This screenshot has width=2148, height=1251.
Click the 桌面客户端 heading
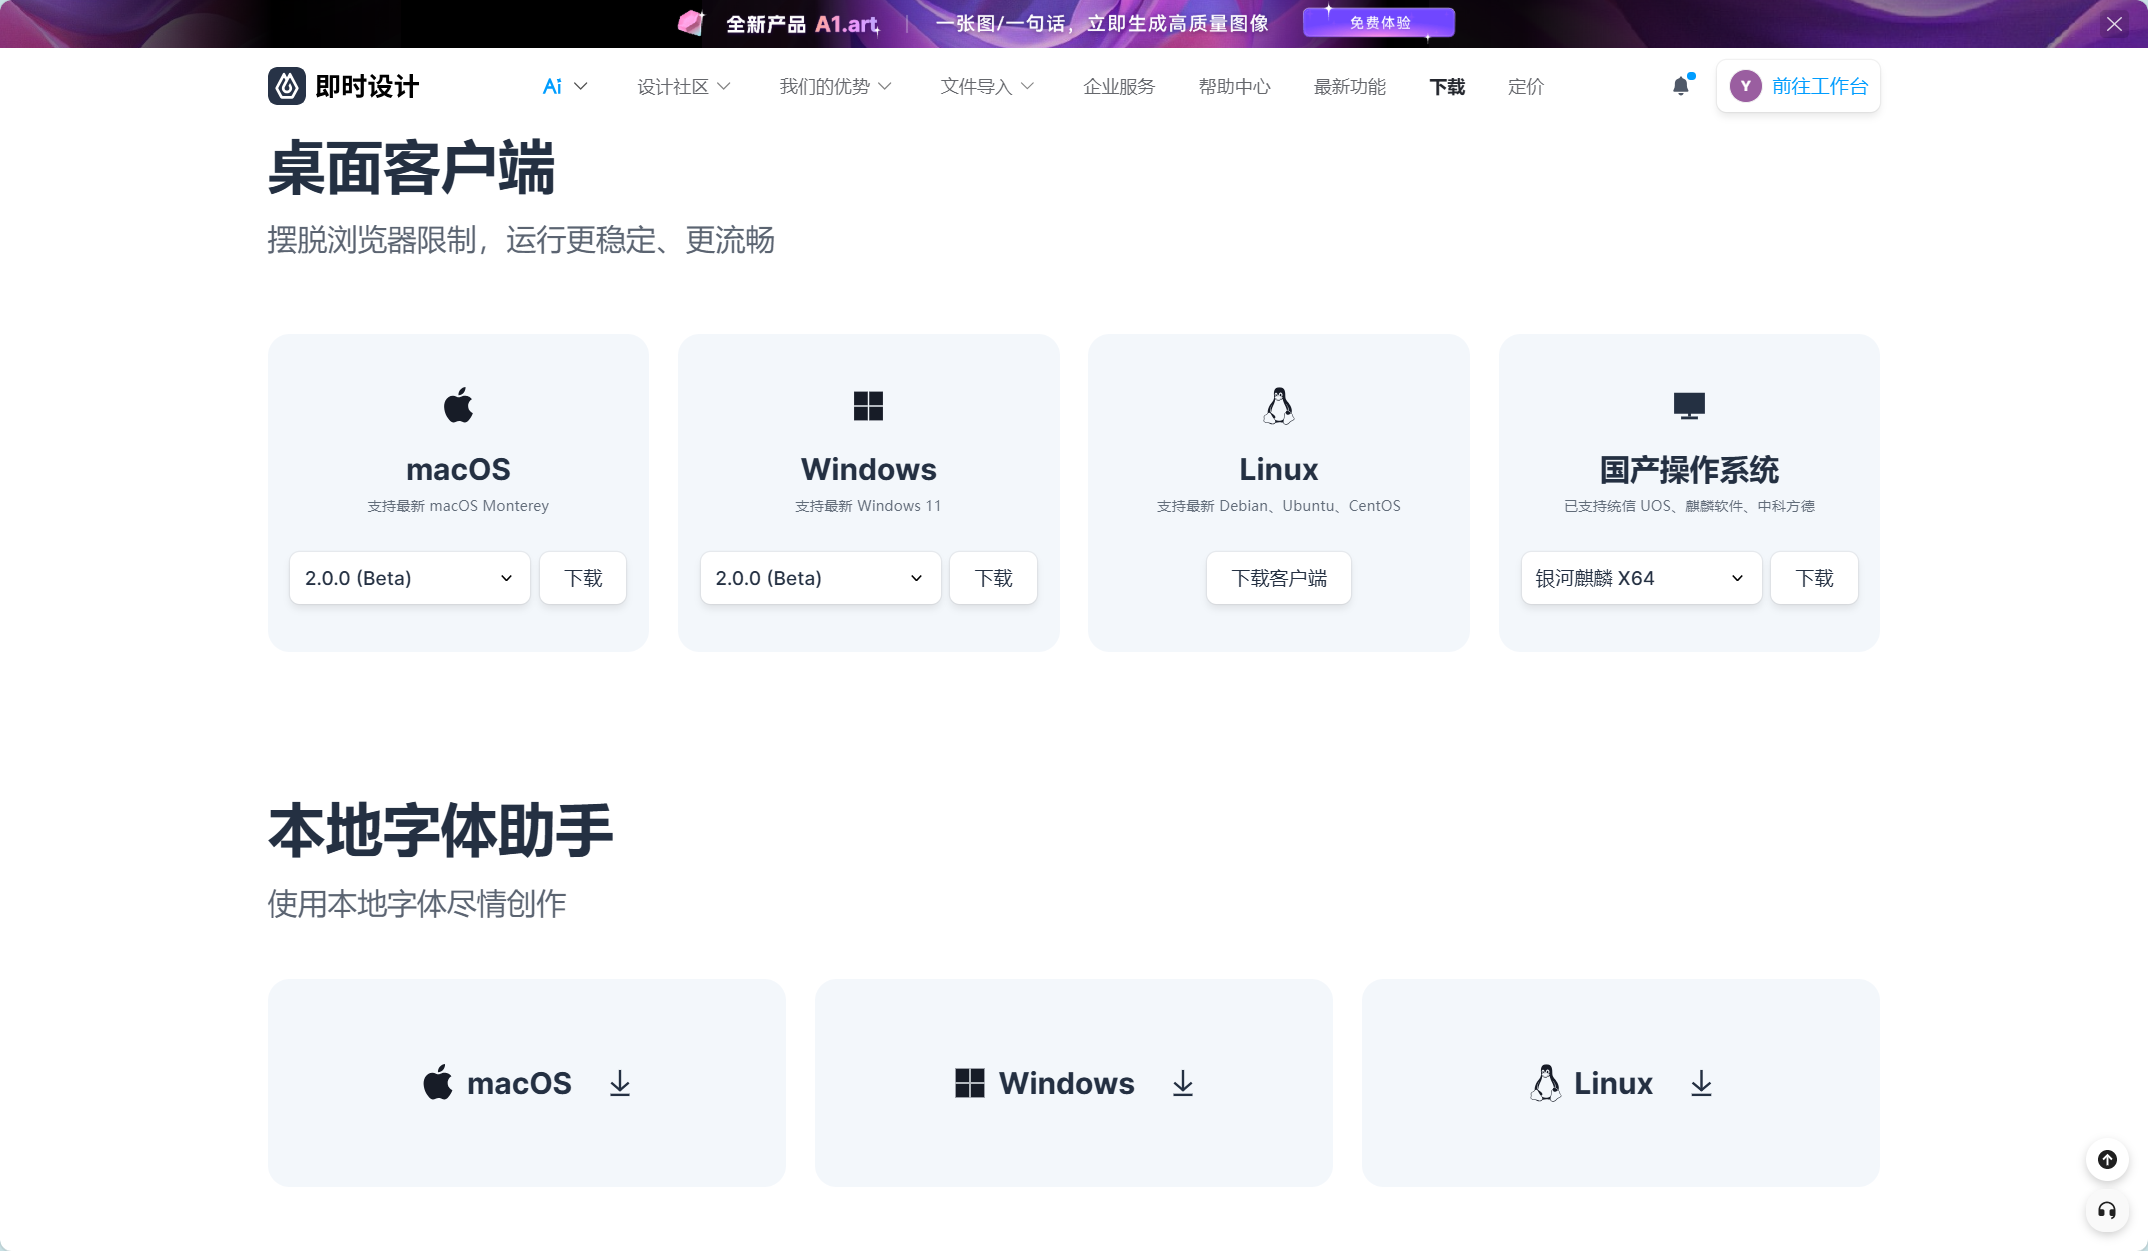(x=411, y=168)
